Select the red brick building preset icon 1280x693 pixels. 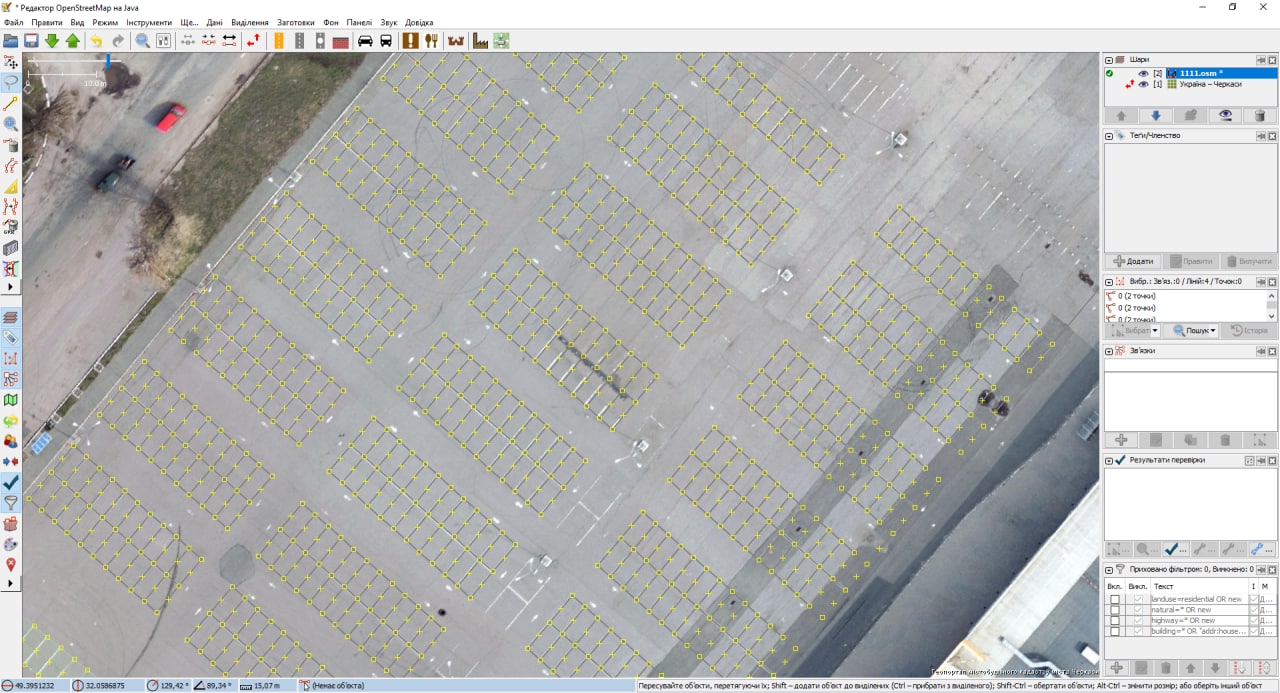click(x=340, y=41)
